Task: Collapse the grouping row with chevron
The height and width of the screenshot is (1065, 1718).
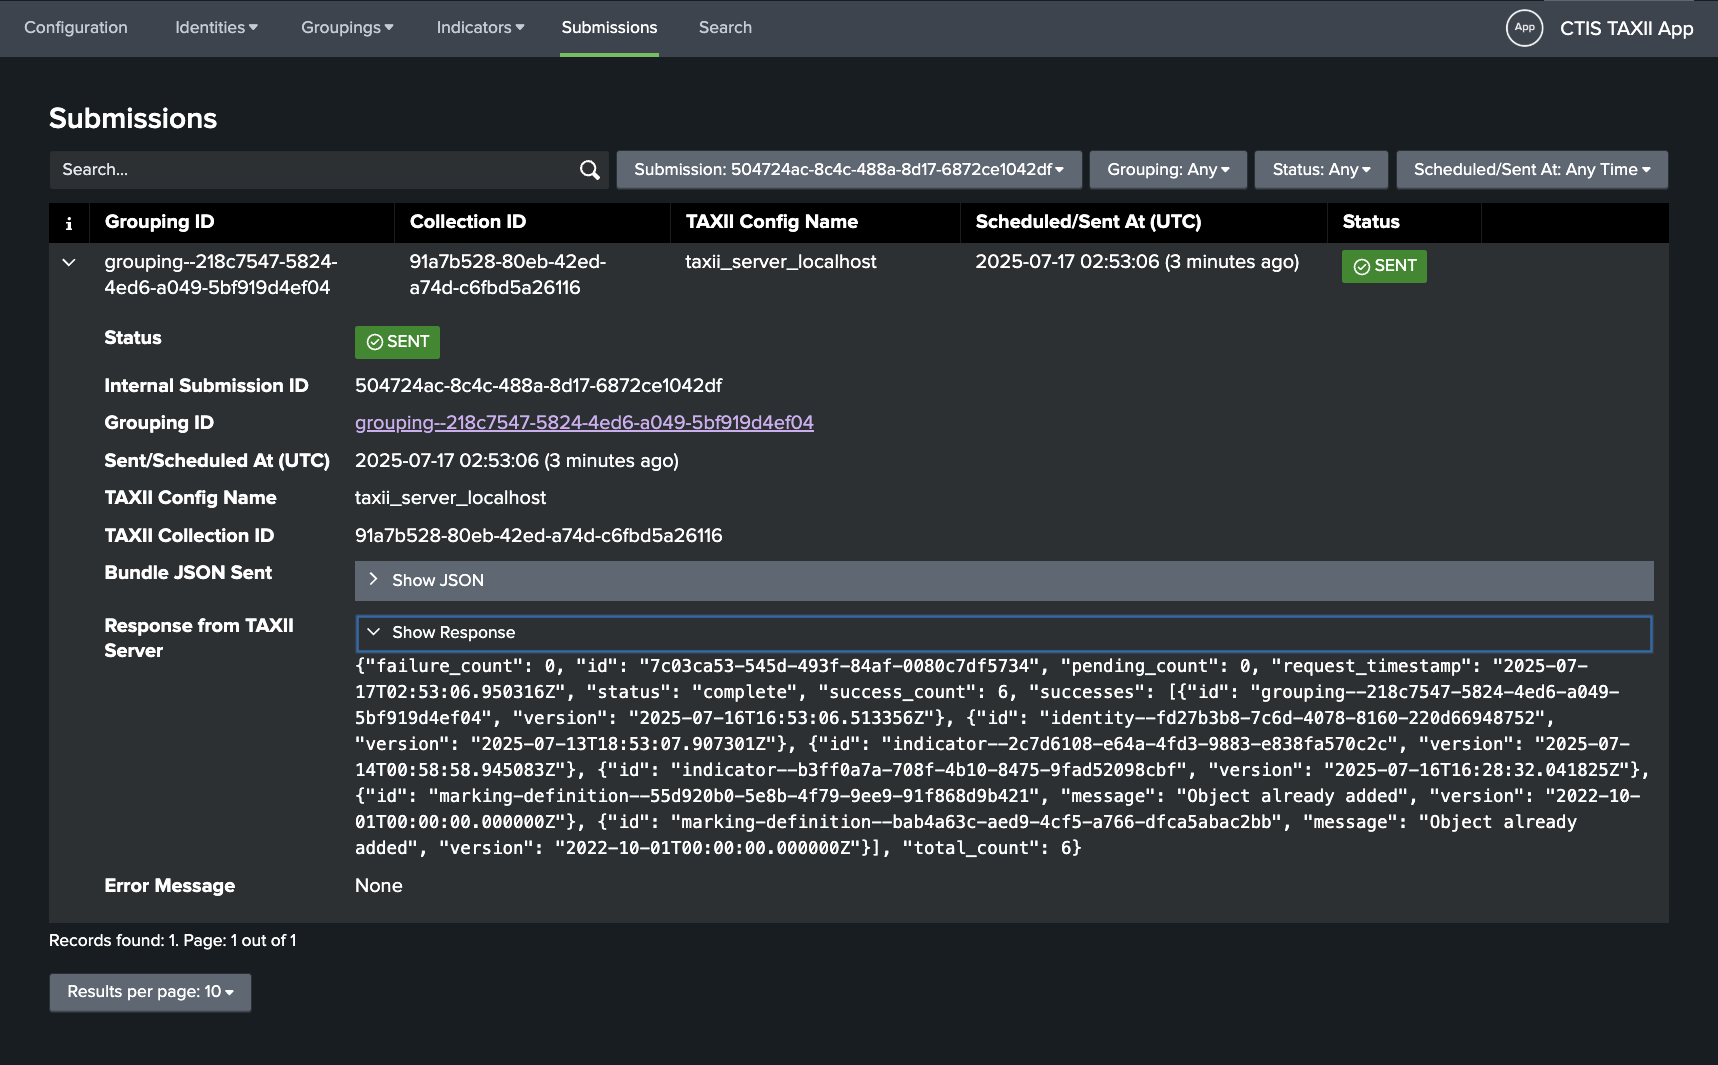Action: (69, 263)
